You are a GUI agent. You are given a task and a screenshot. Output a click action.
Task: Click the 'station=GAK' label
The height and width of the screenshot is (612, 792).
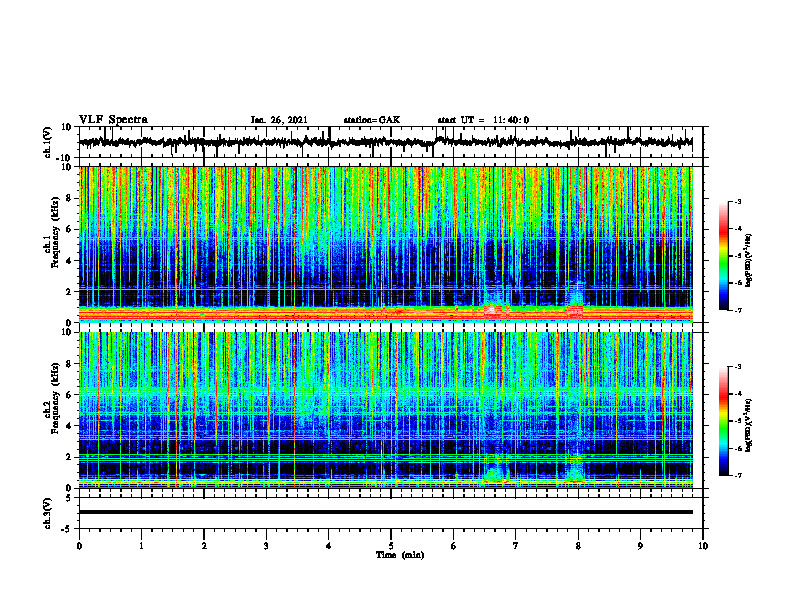click(x=372, y=120)
